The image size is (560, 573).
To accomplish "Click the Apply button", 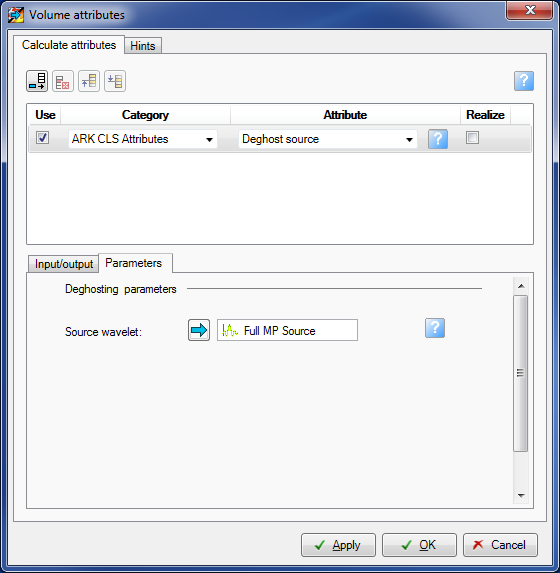I will pyautogui.click(x=338, y=545).
